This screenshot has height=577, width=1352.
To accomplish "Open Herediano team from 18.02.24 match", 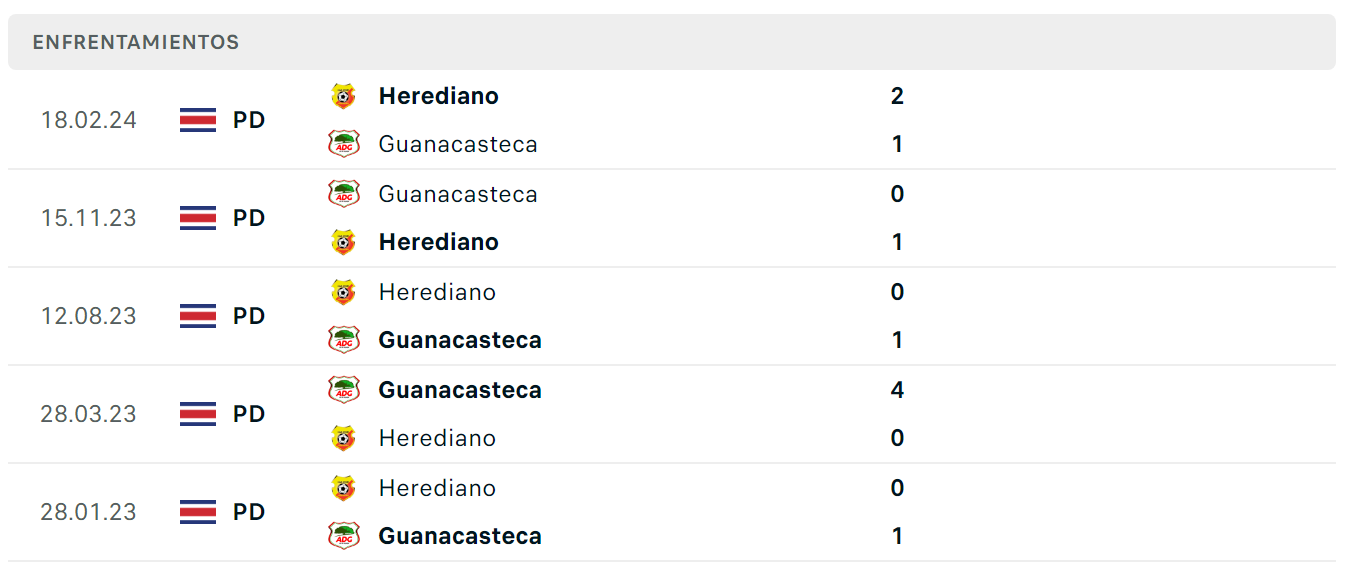I will tap(438, 96).
